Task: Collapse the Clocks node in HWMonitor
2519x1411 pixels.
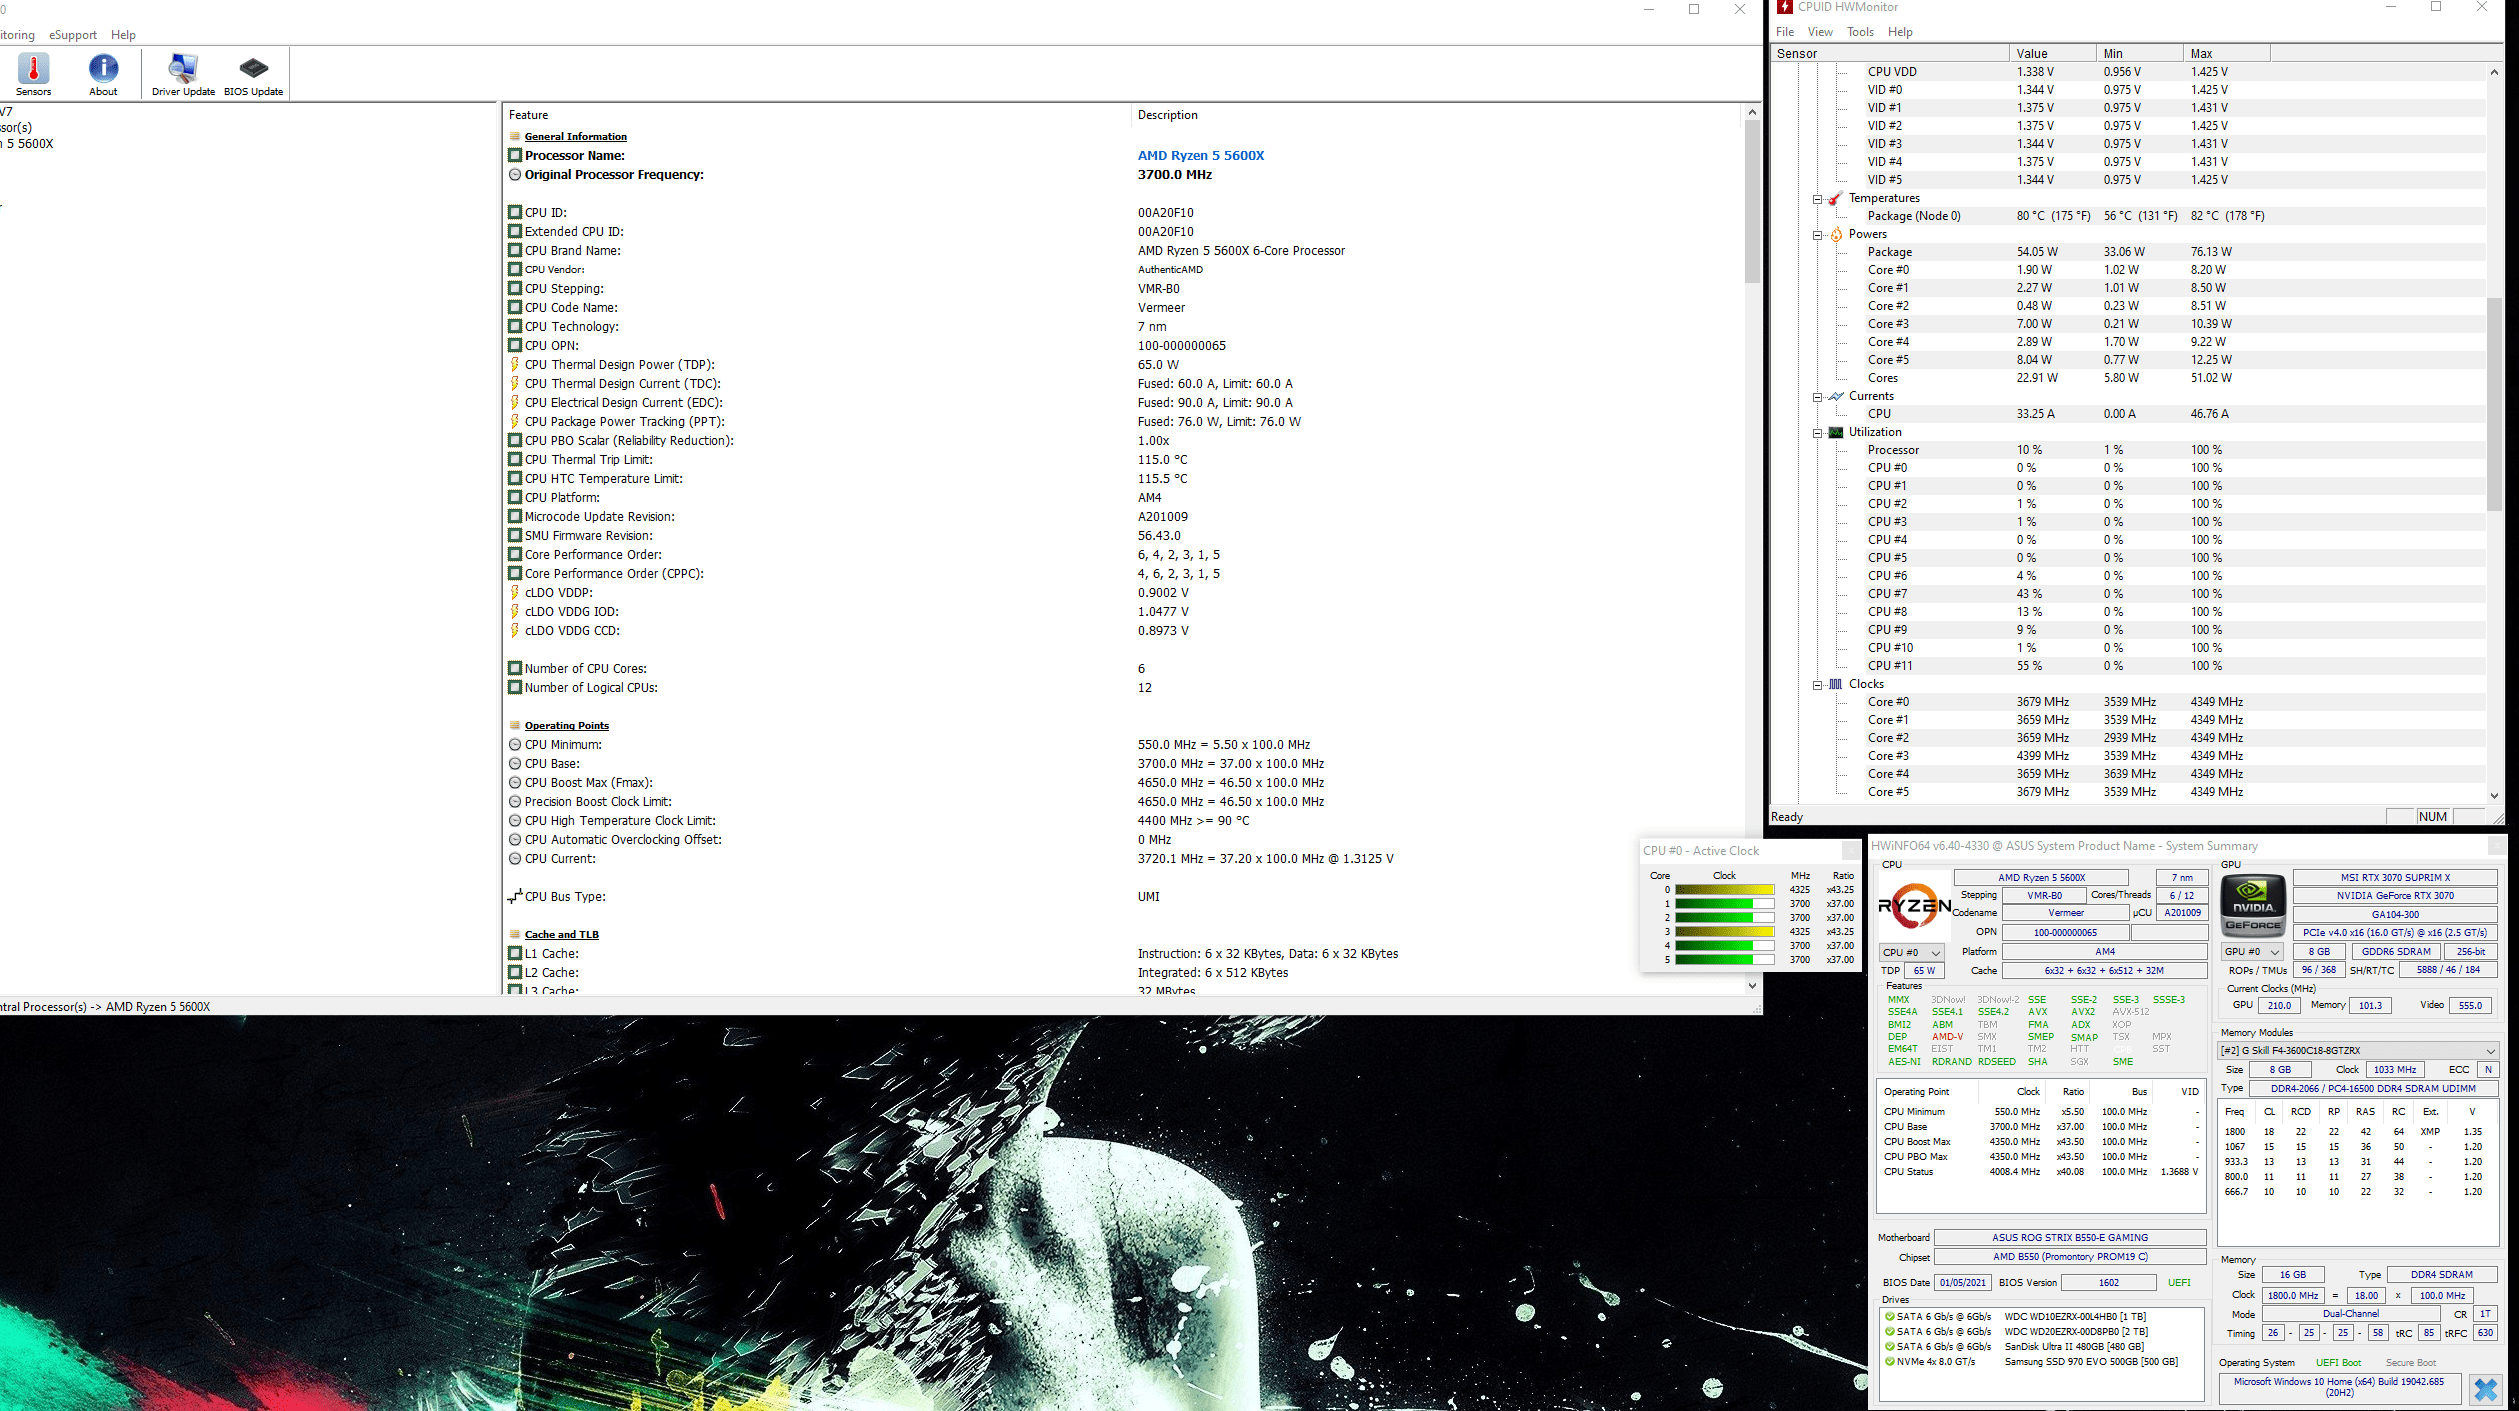Action: tap(1818, 685)
